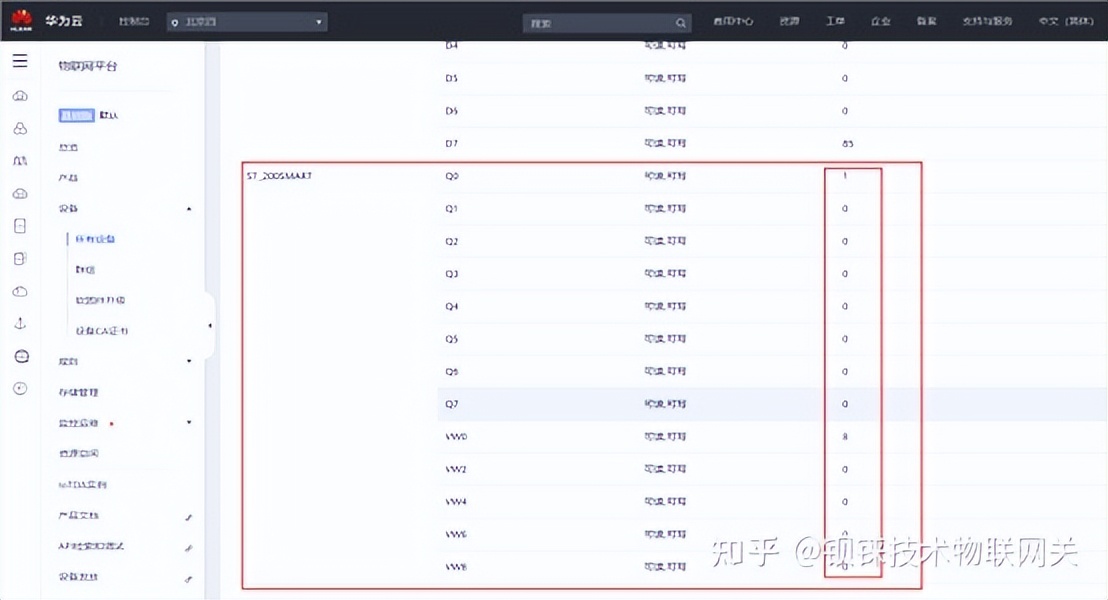Image resolution: width=1108 pixels, height=600 pixels.
Task: Click the external-link icon beside 产品文档
Action: (189, 517)
